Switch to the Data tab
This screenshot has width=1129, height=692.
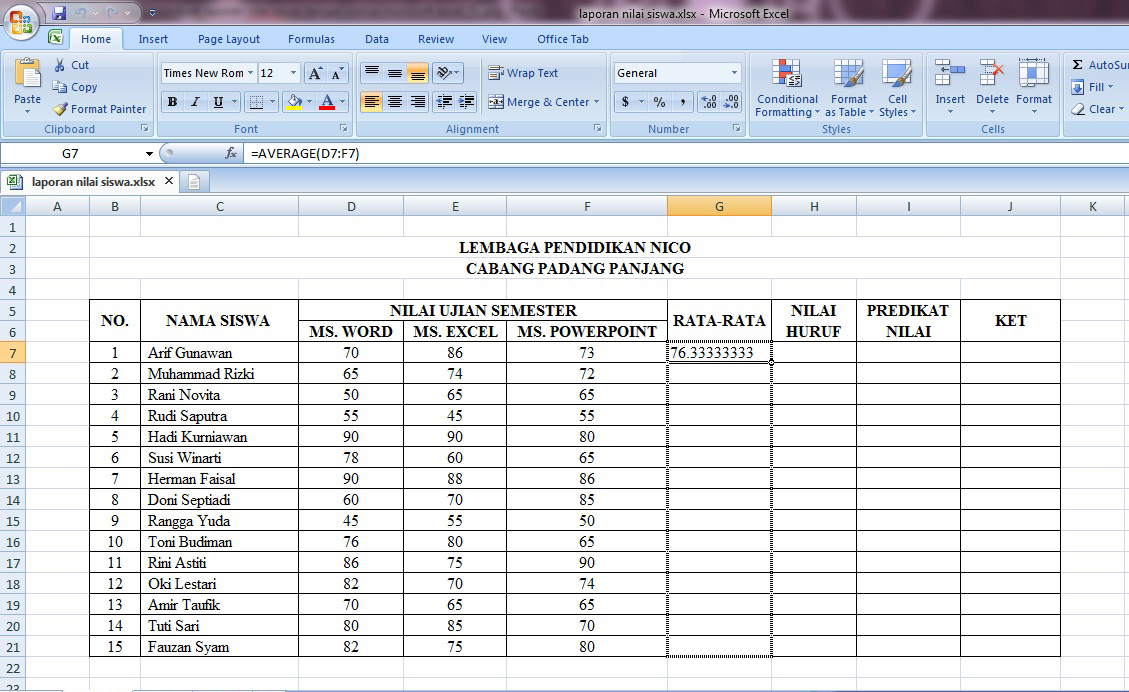click(377, 39)
